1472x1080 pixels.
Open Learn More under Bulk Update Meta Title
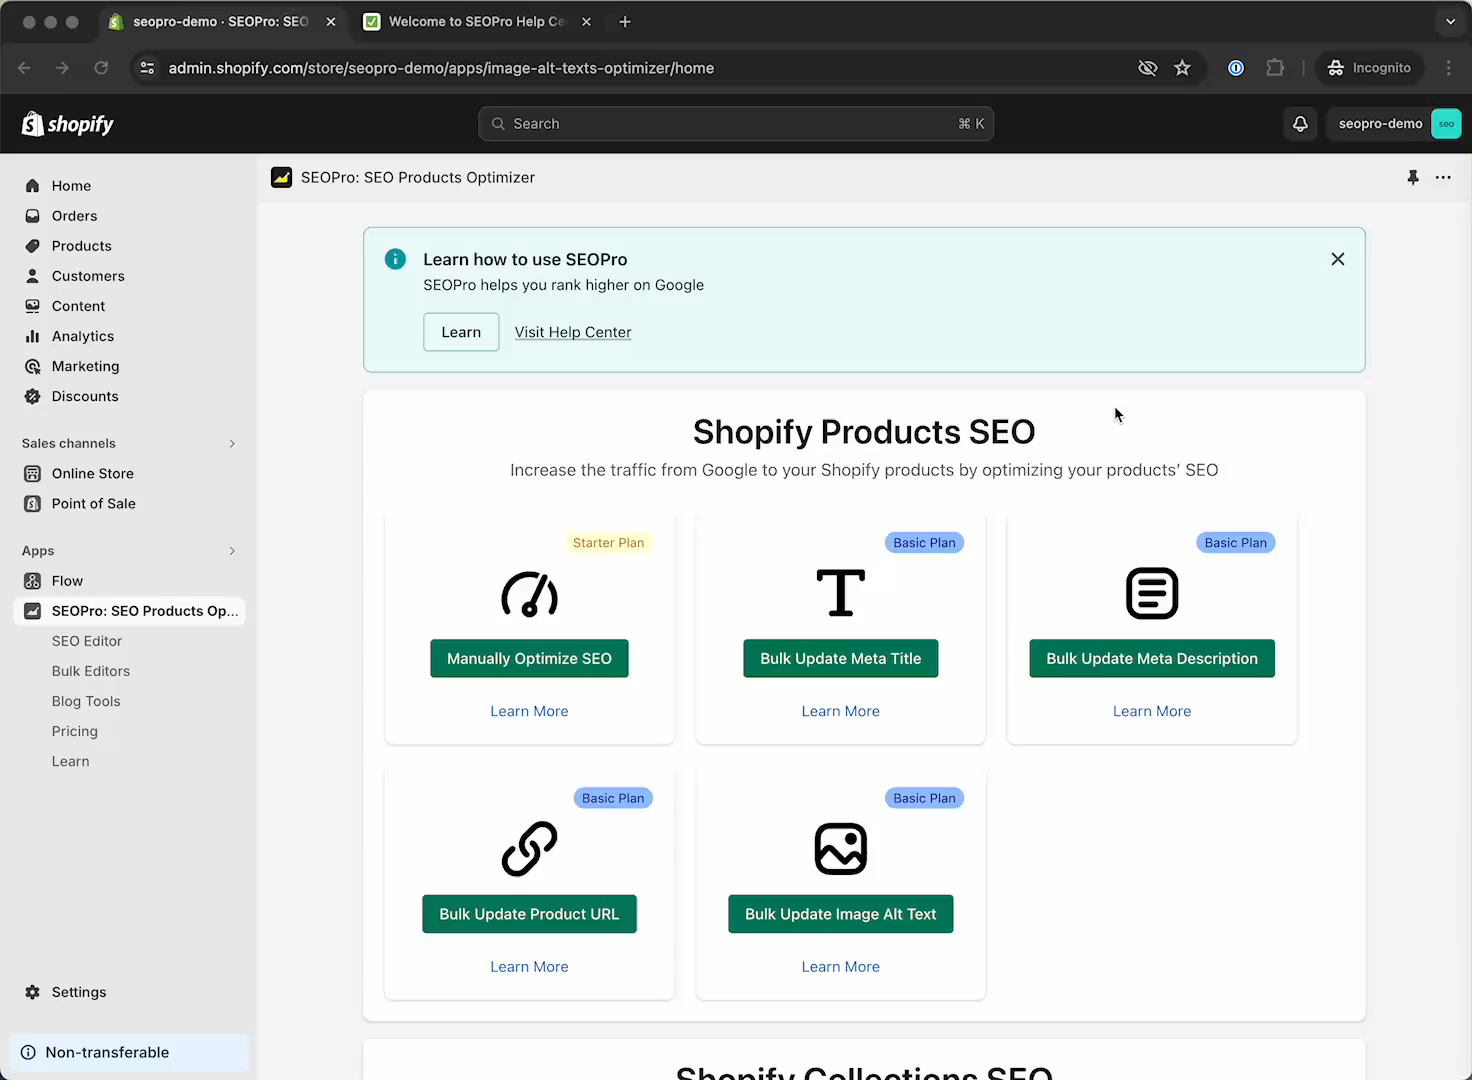pyautogui.click(x=841, y=711)
